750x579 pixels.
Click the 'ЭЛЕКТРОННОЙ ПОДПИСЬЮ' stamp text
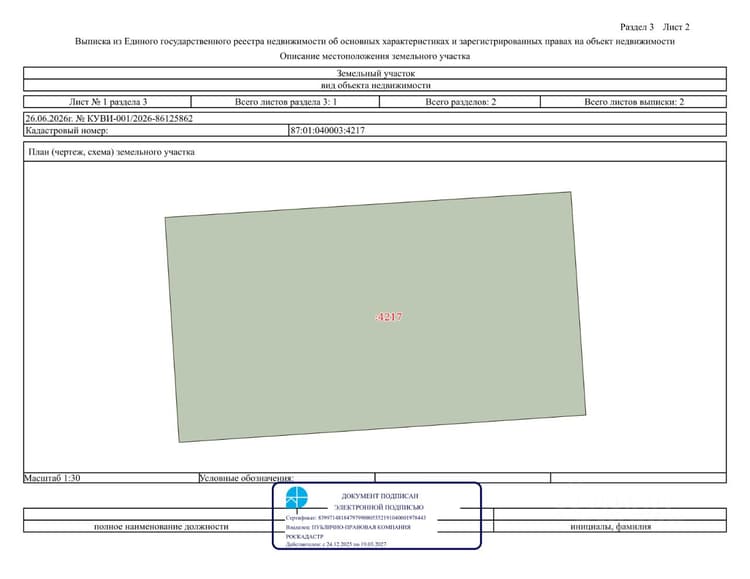(x=378, y=507)
